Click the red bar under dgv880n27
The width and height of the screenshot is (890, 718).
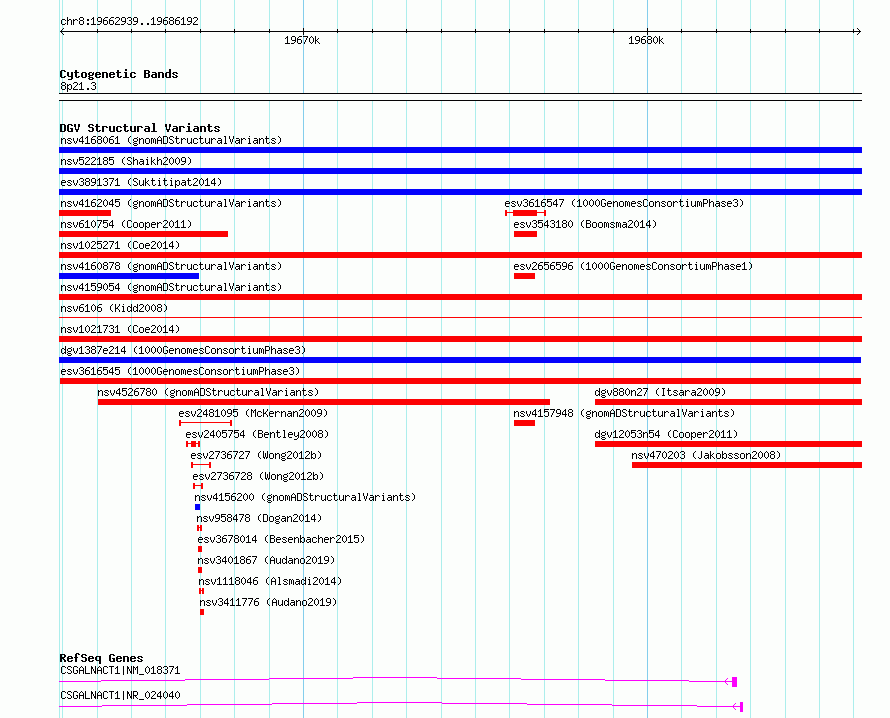click(728, 402)
